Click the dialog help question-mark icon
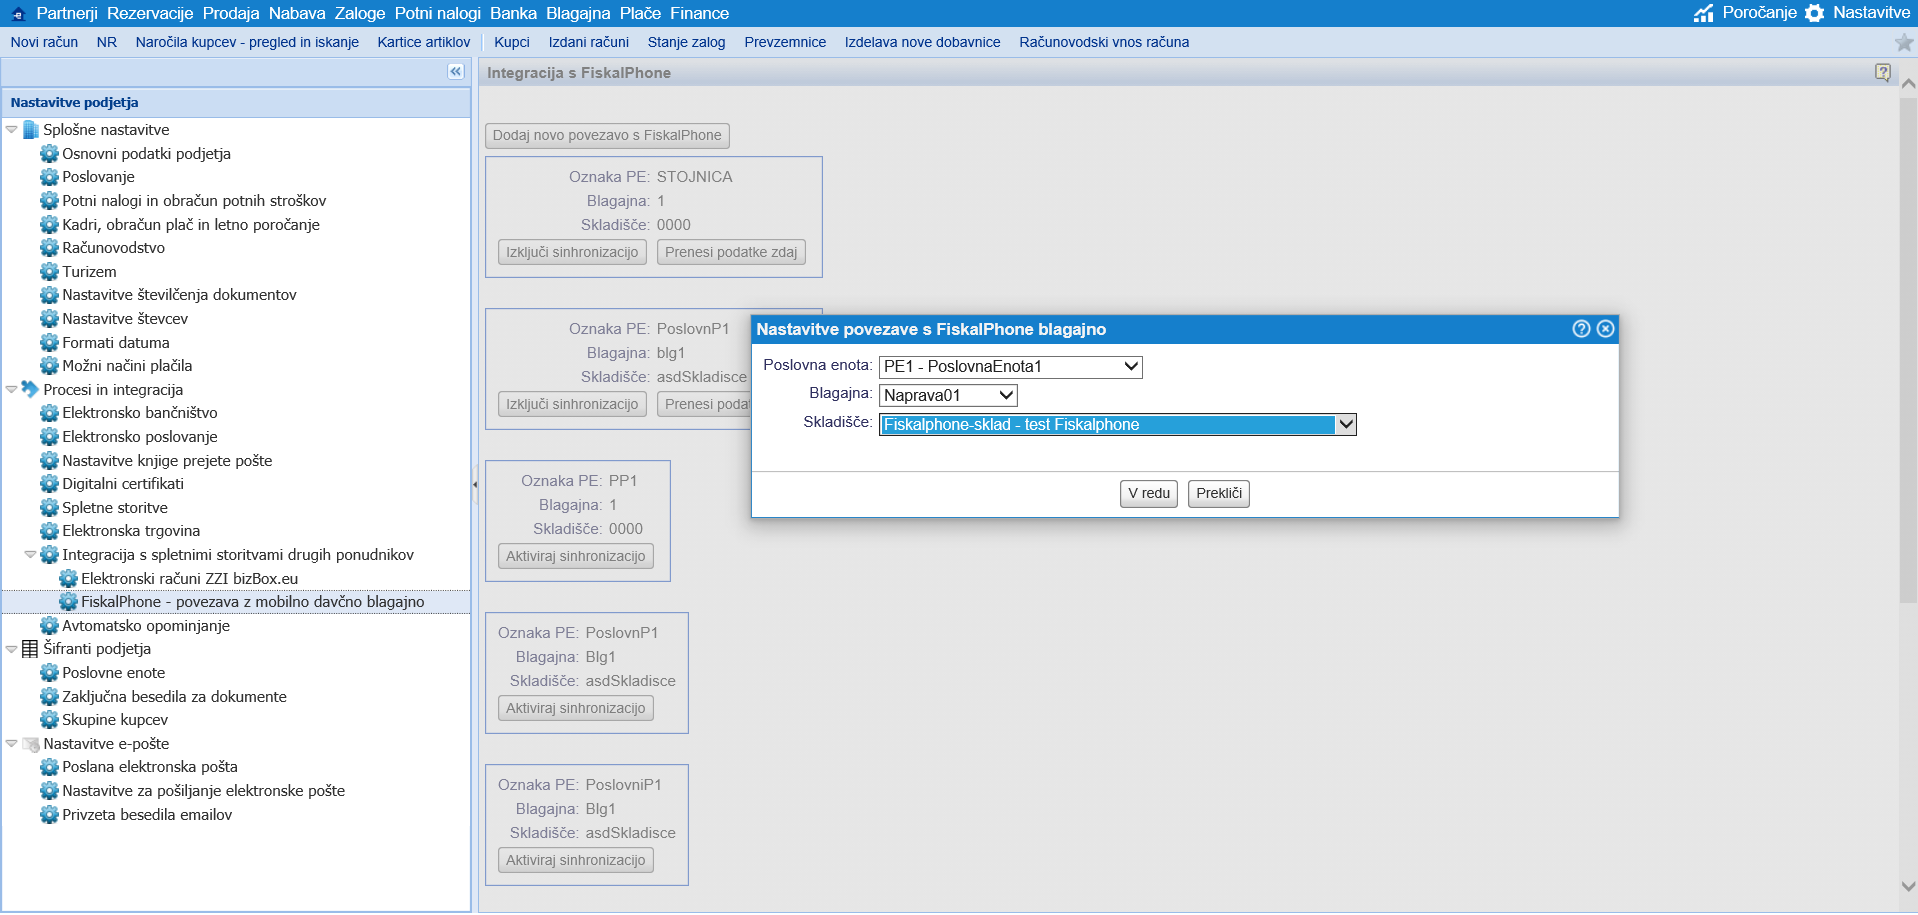This screenshot has height=915, width=1918. 1581,329
